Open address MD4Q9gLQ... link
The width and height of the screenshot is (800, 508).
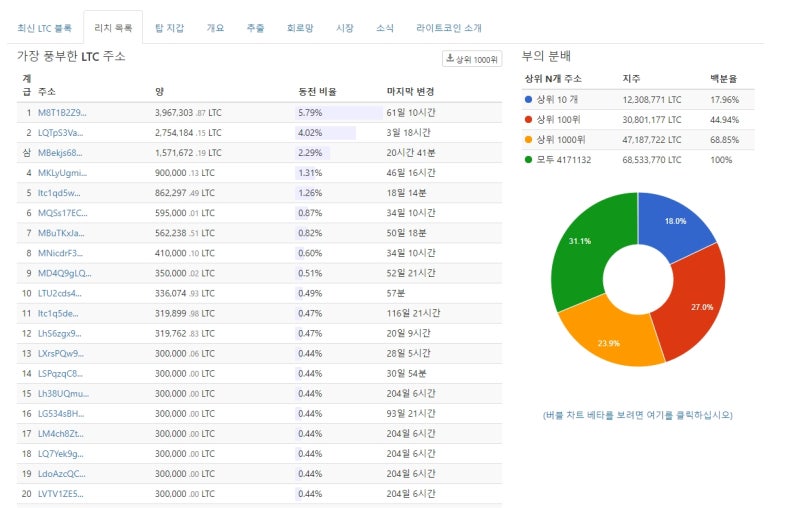point(65,273)
